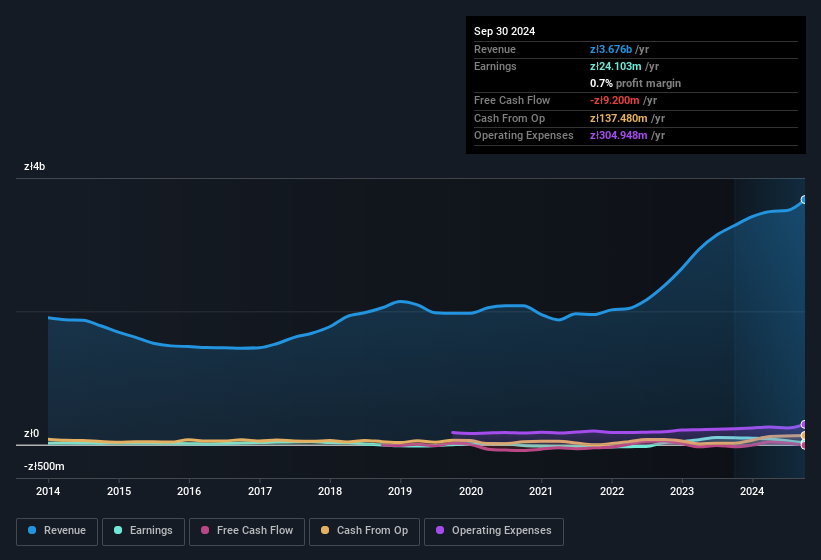Click the 0.7% profit margin text

pos(635,83)
